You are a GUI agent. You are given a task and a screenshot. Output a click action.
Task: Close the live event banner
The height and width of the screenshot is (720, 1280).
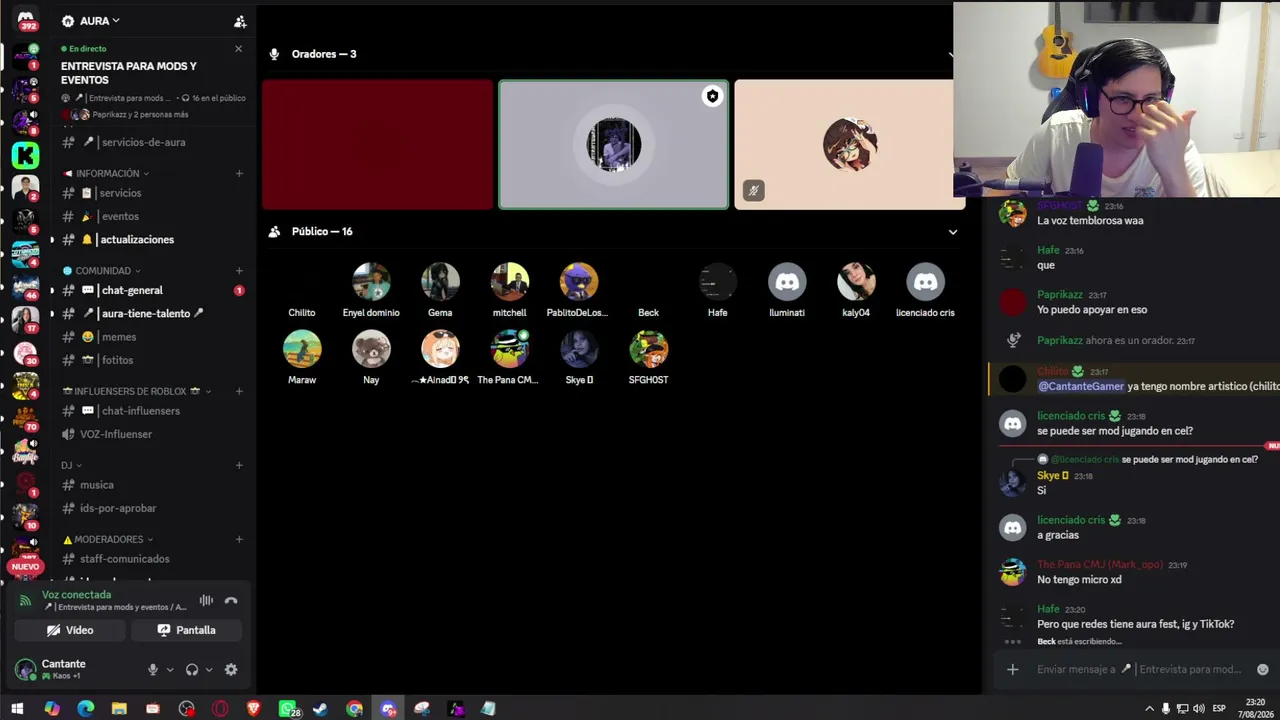[x=238, y=49]
